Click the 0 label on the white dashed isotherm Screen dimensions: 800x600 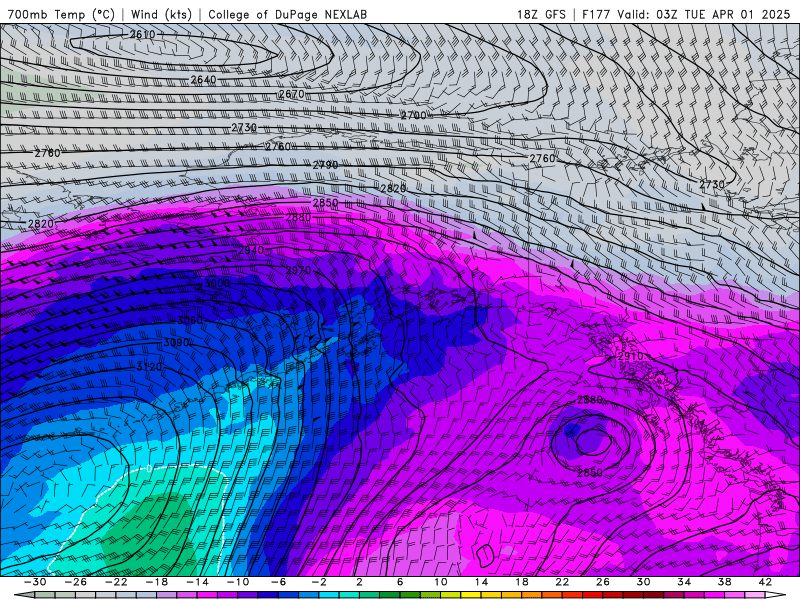point(149,468)
